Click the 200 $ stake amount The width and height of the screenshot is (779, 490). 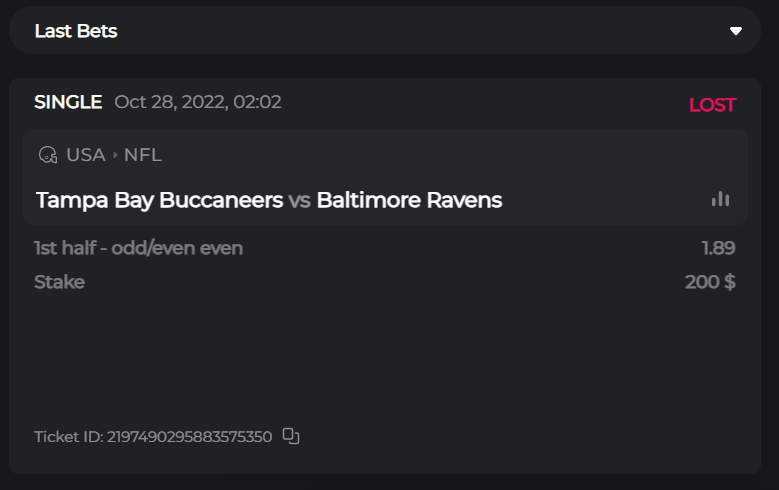pyautogui.click(x=710, y=282)
